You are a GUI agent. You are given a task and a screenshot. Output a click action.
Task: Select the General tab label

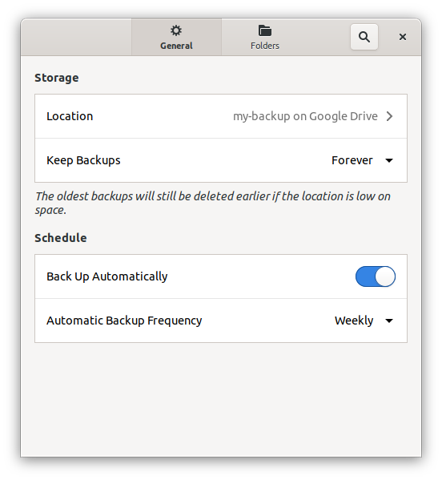(x=176, y=46)
